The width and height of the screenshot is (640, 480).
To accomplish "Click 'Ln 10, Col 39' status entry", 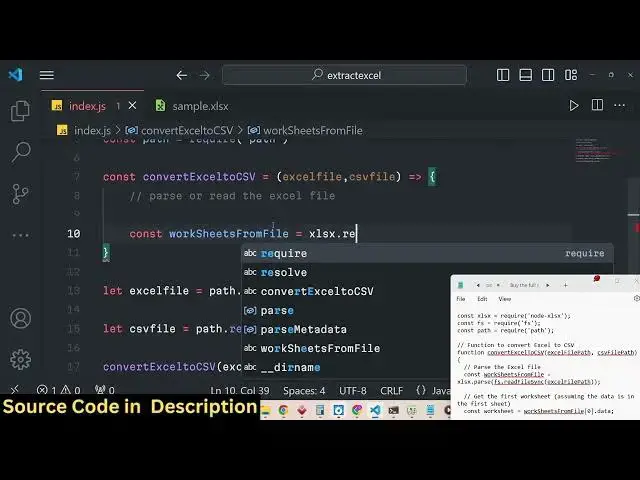I will [x=240, y=391].
